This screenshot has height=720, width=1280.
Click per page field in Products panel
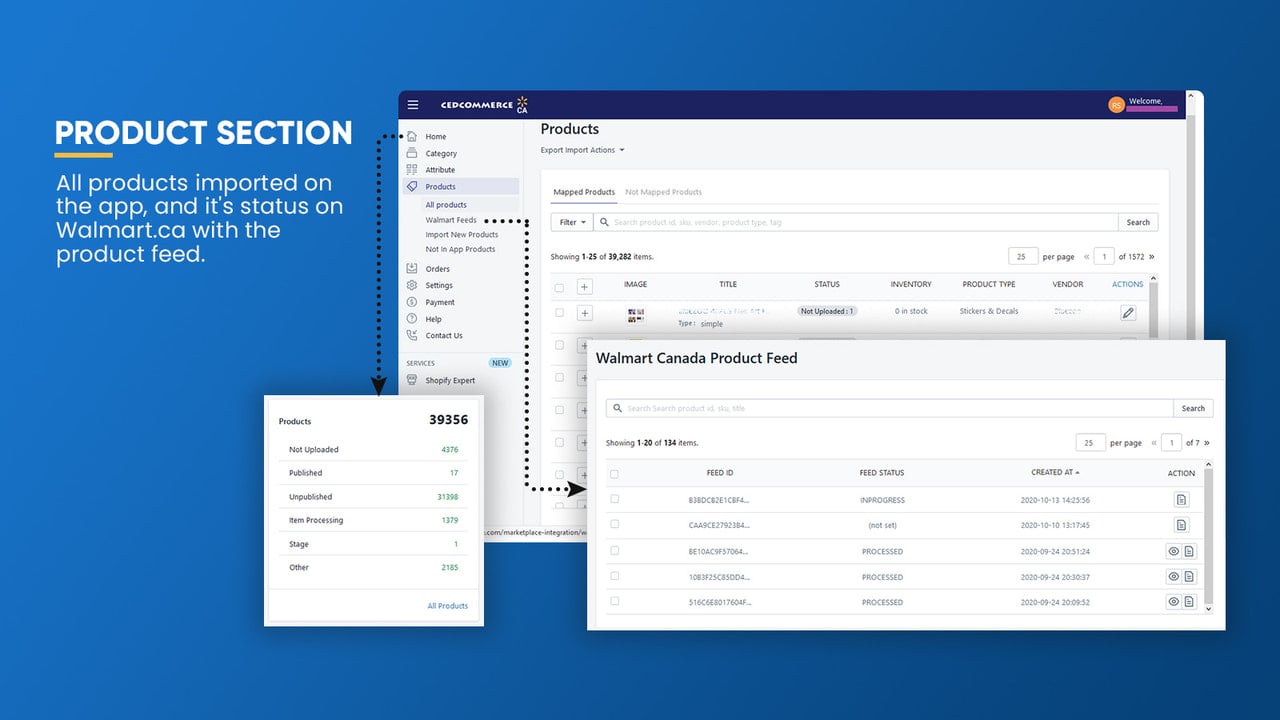1022,257
